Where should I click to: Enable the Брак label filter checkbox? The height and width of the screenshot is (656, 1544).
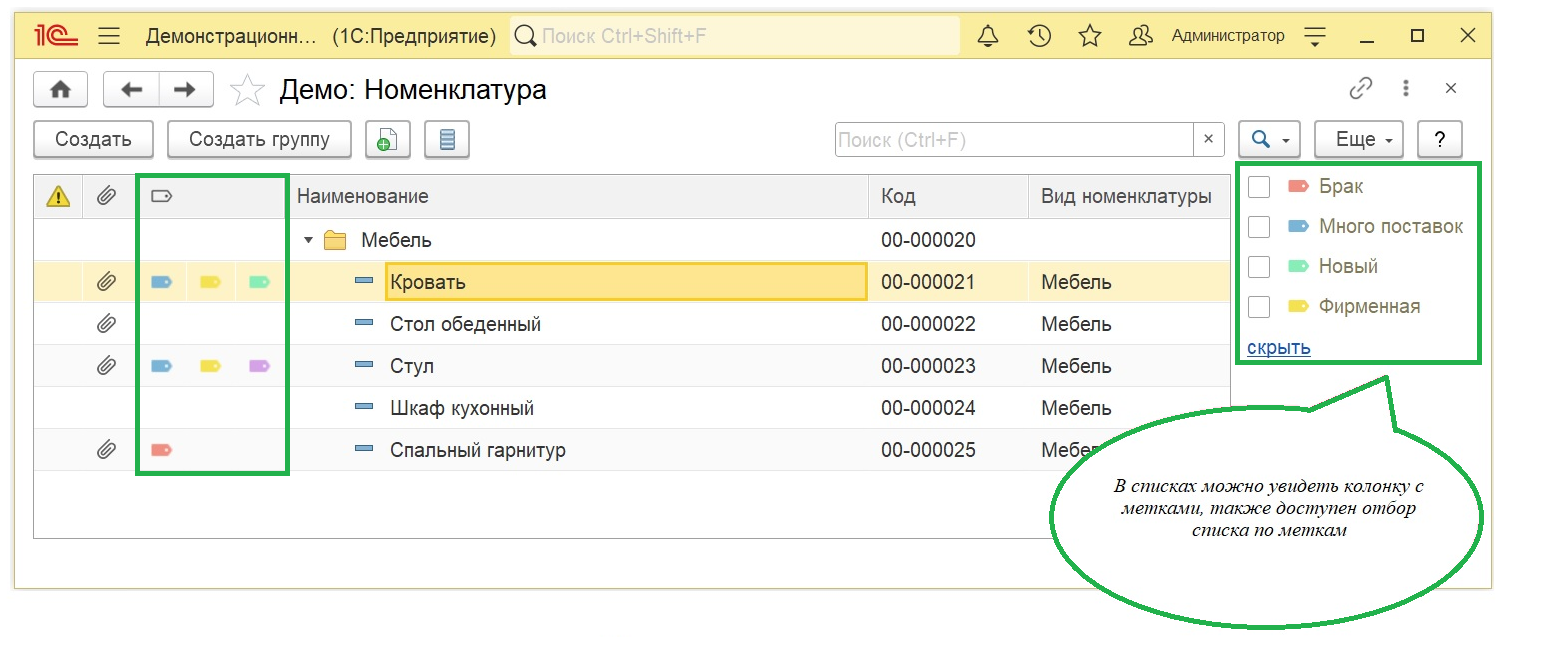tap(1259, 187)
